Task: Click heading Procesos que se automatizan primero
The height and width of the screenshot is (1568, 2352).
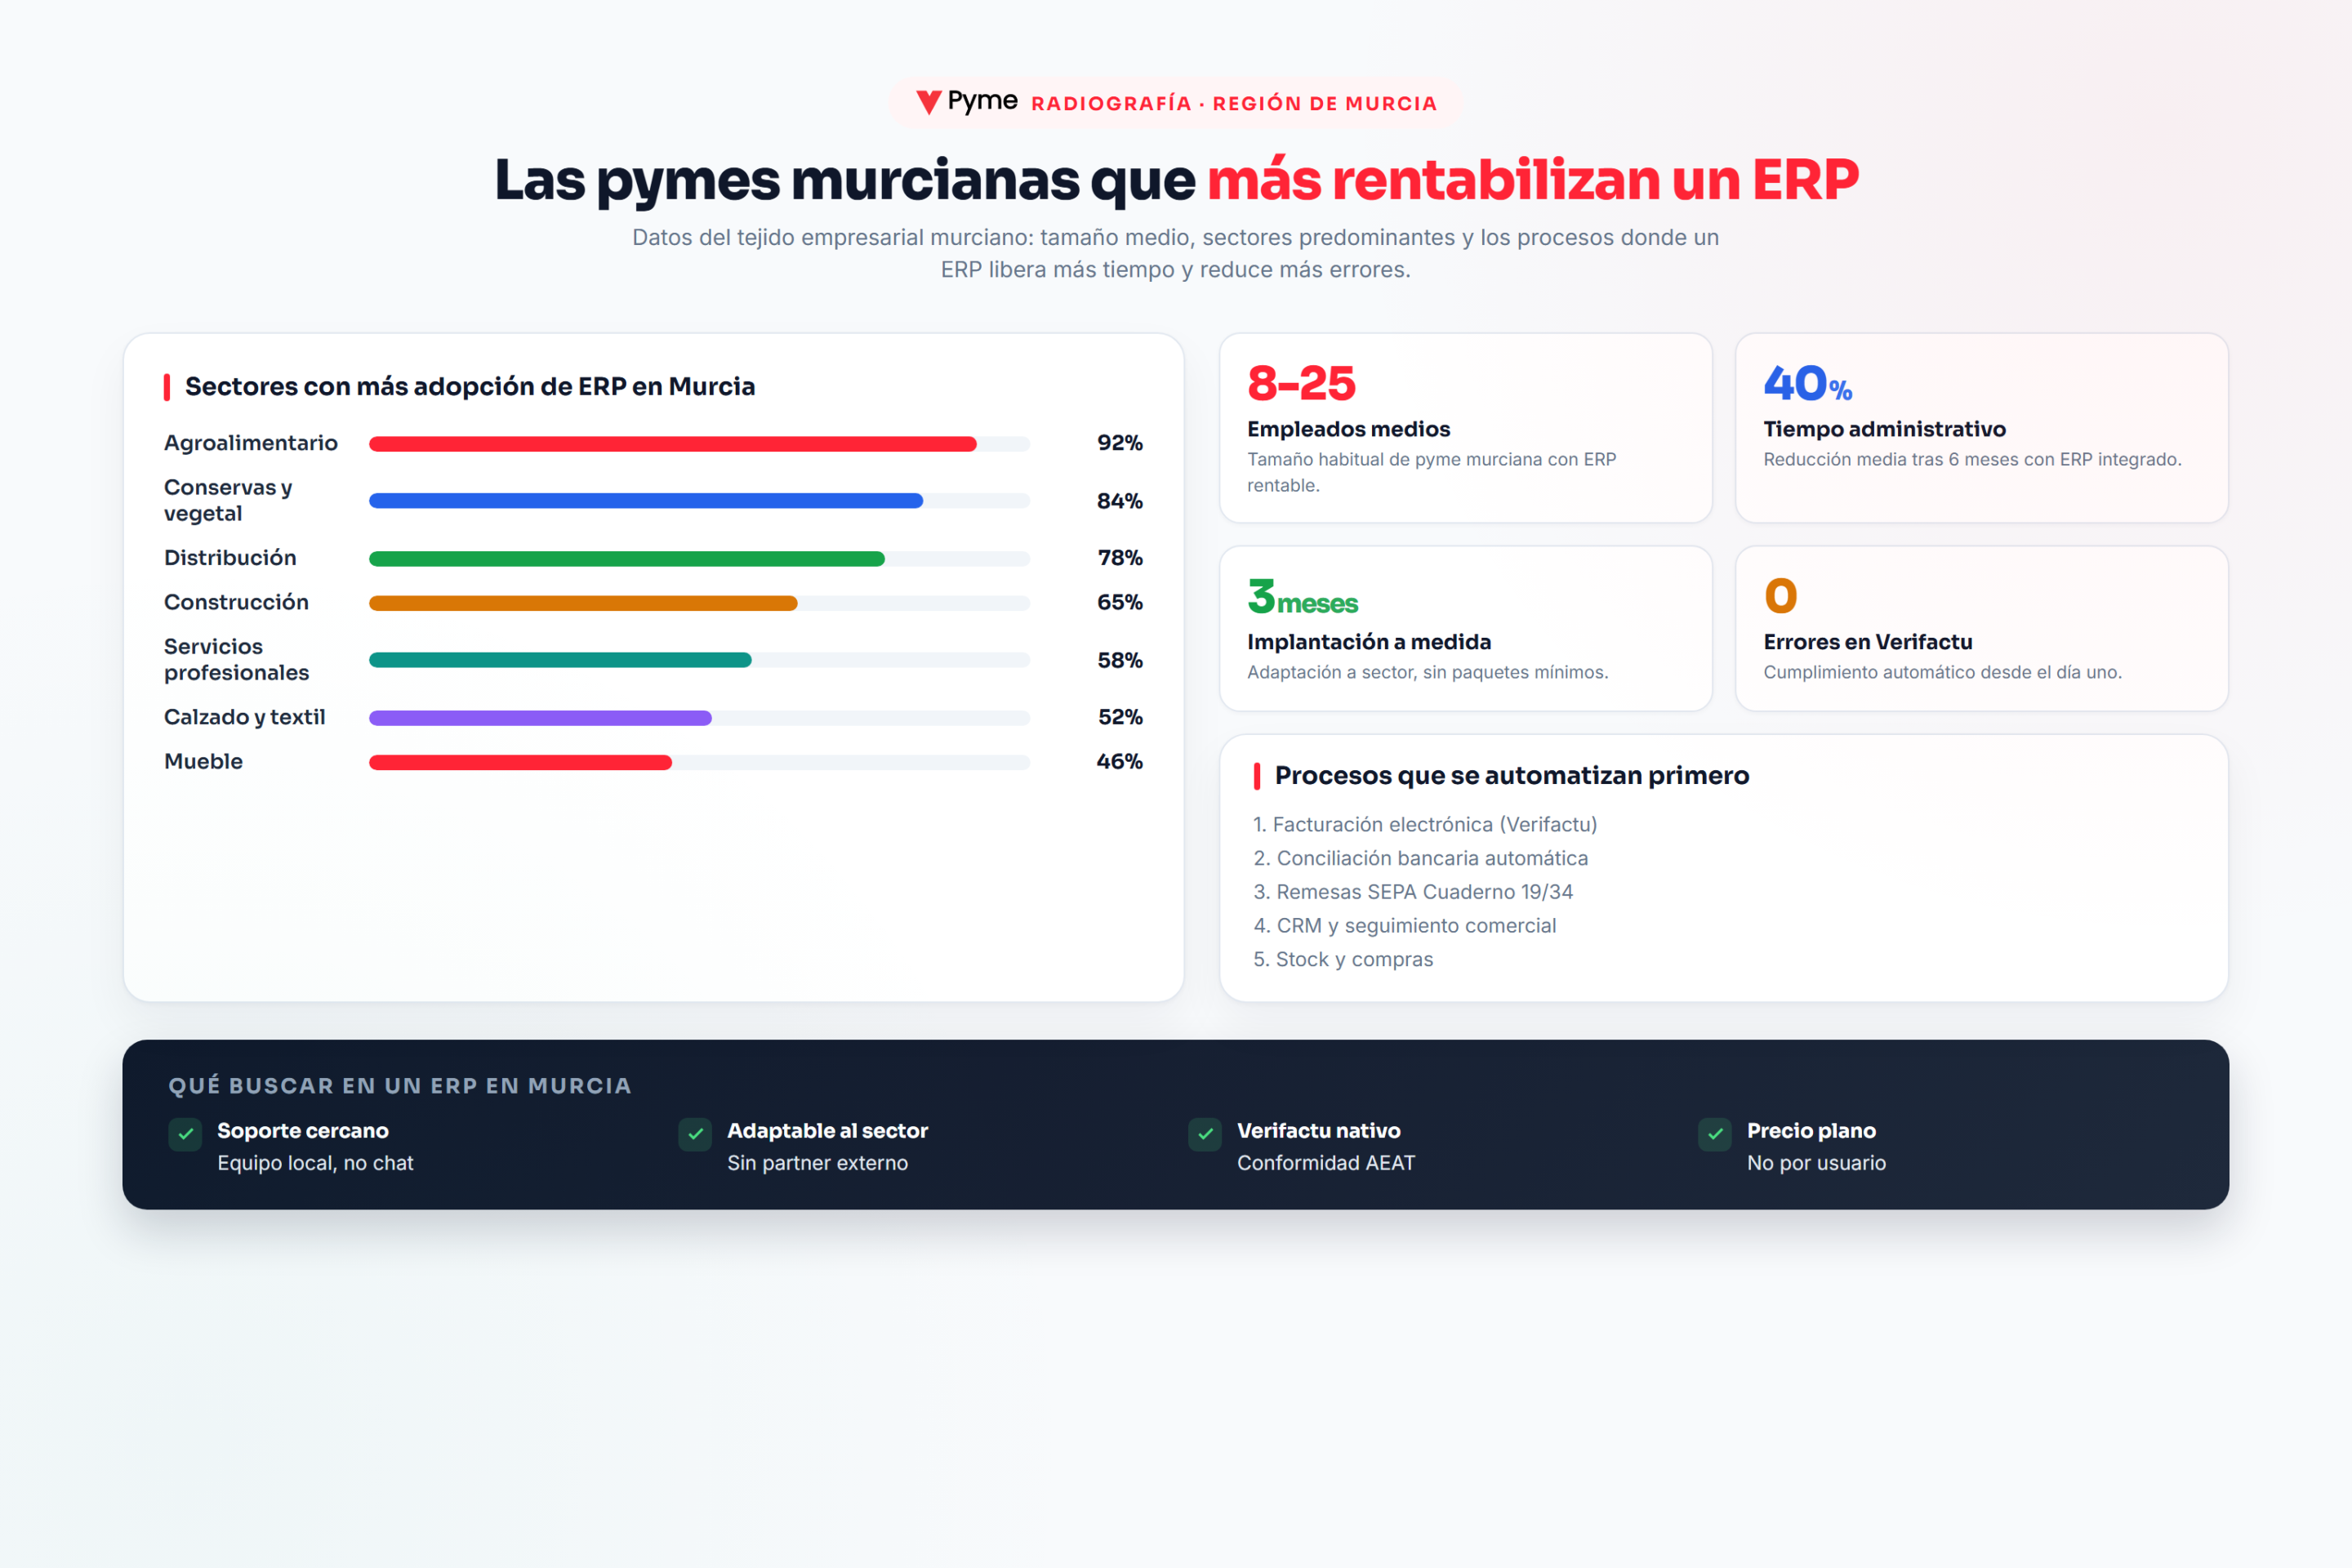Action: (1512, 775)
